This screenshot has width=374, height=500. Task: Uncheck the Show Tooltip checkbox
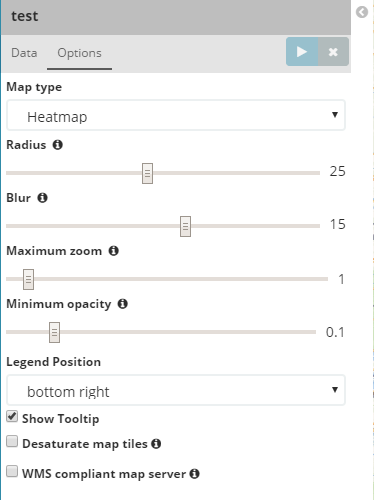tap(12, 416)
